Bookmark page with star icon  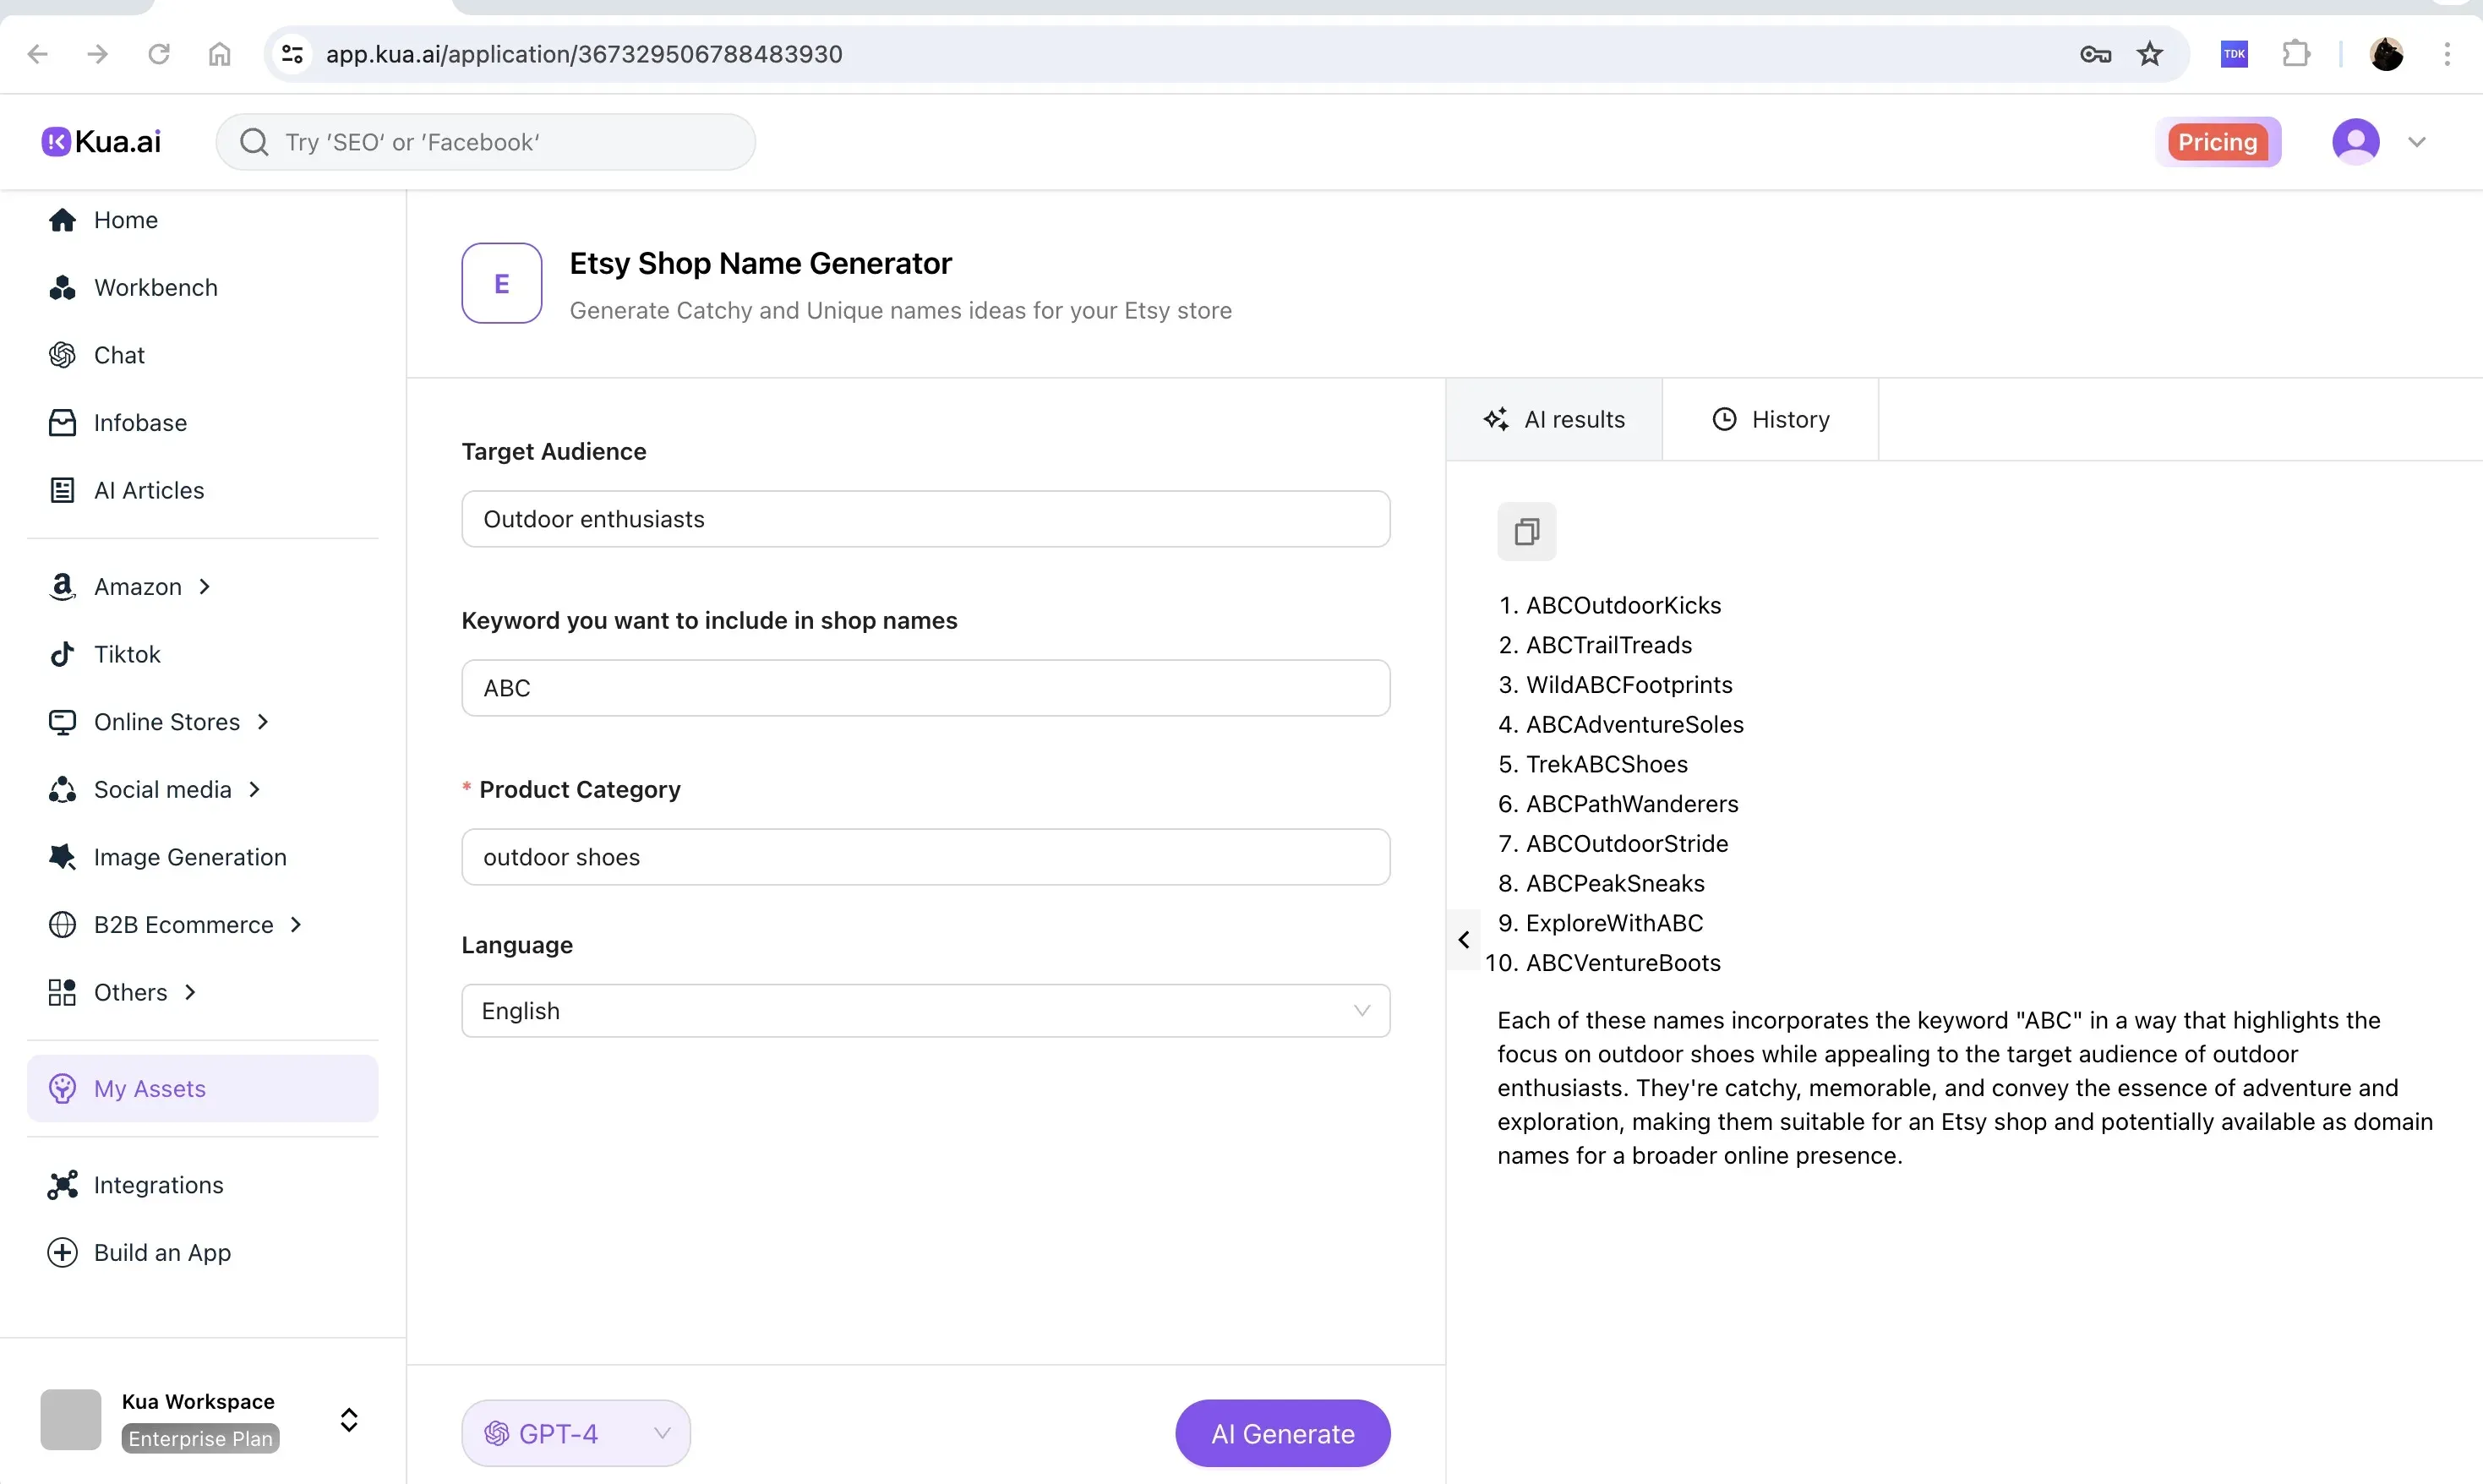2150,54
